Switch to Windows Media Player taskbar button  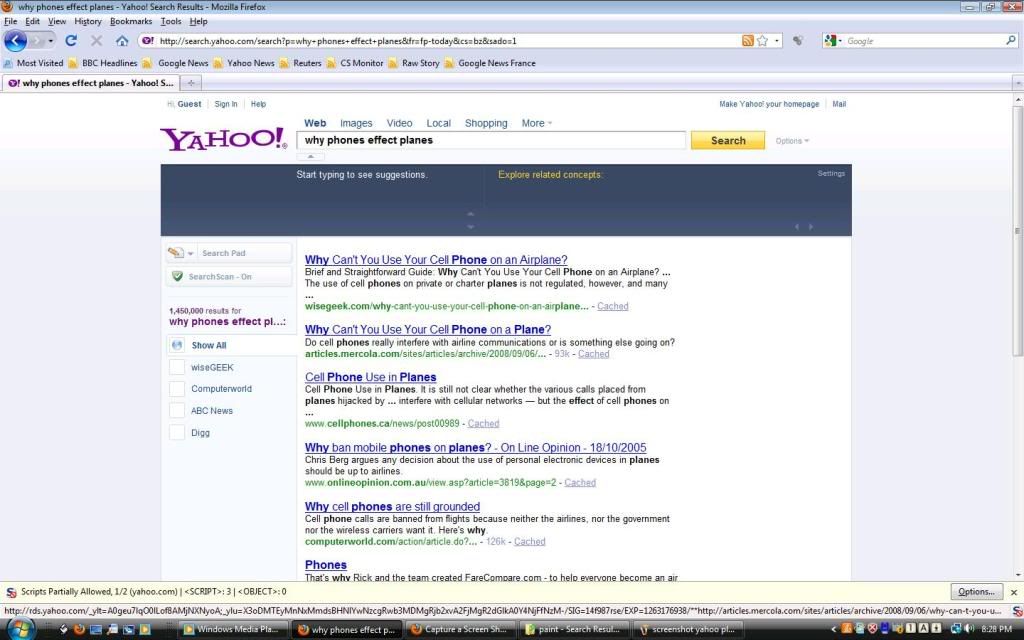[x=233, y=630]
